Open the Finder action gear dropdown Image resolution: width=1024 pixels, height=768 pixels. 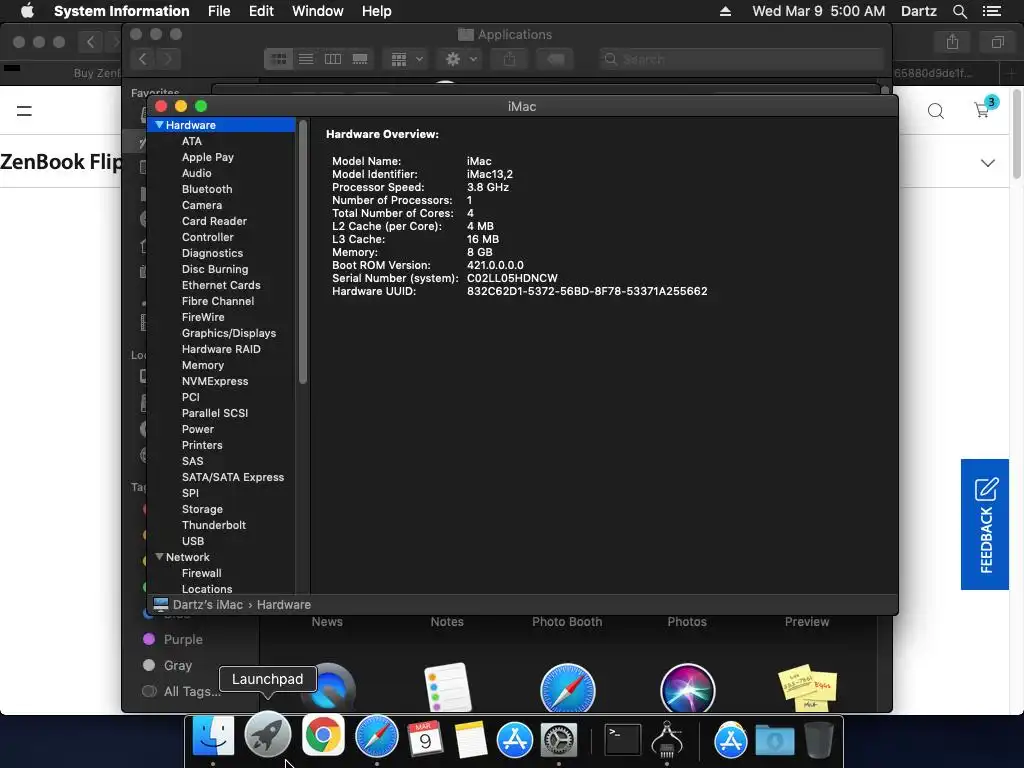(460, 59)
